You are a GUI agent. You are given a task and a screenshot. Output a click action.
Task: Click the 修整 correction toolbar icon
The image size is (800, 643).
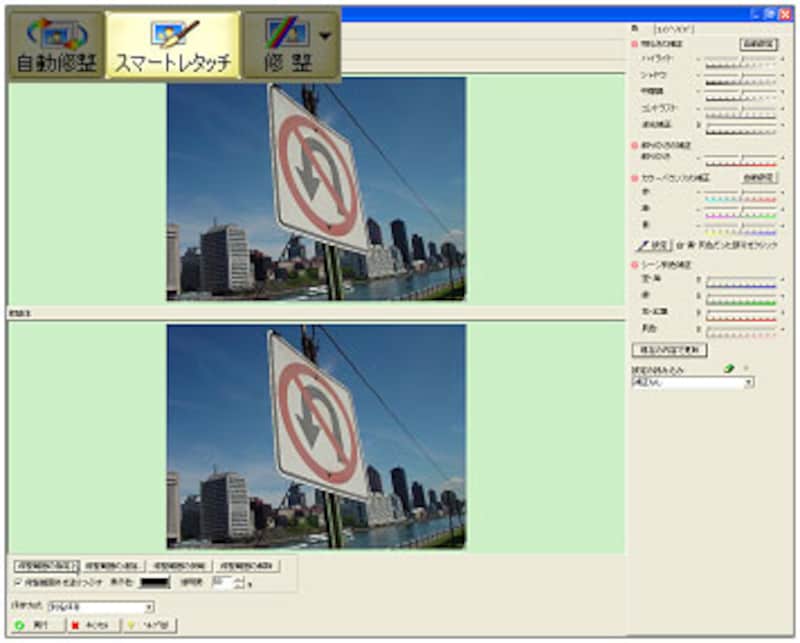pos(285,46)
